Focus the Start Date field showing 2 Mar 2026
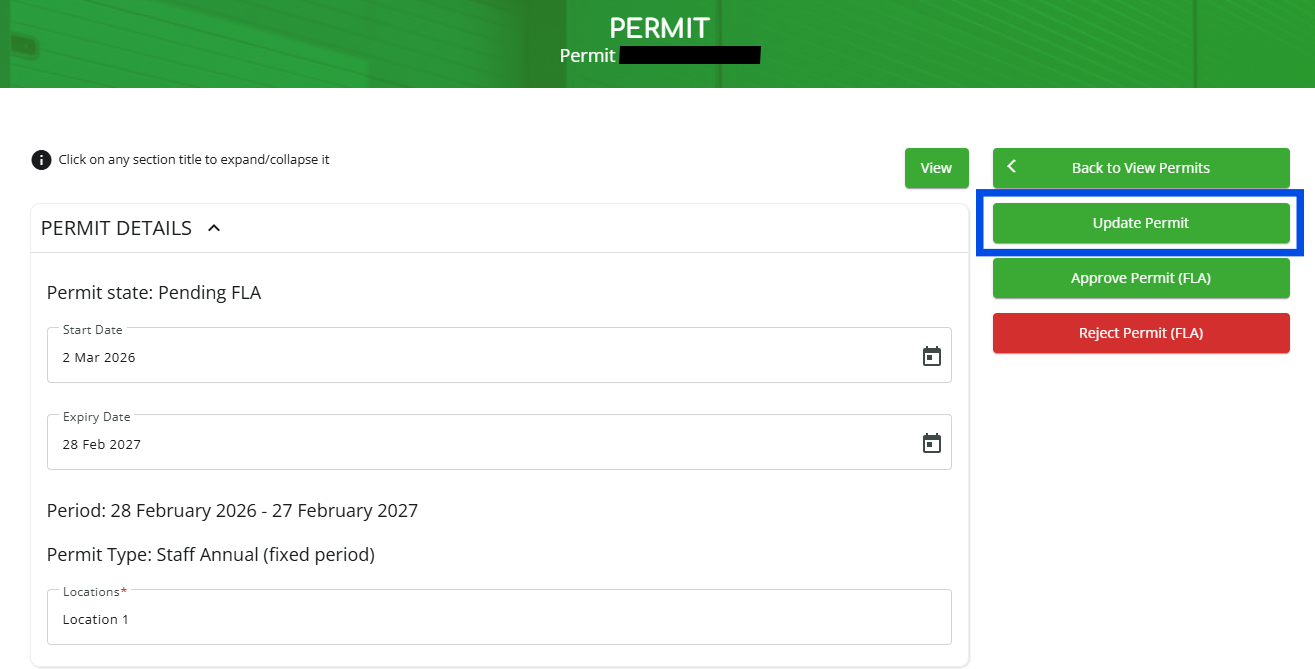The height and width of the screenshot is (669, 1315). 480,357
